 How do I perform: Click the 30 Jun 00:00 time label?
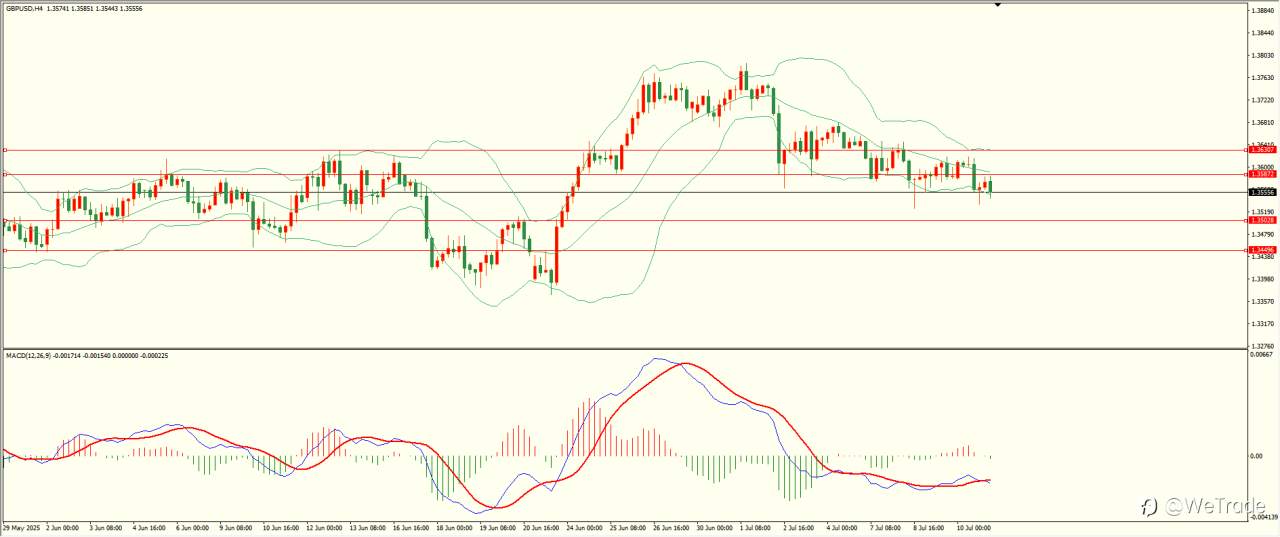coord(716,526)
